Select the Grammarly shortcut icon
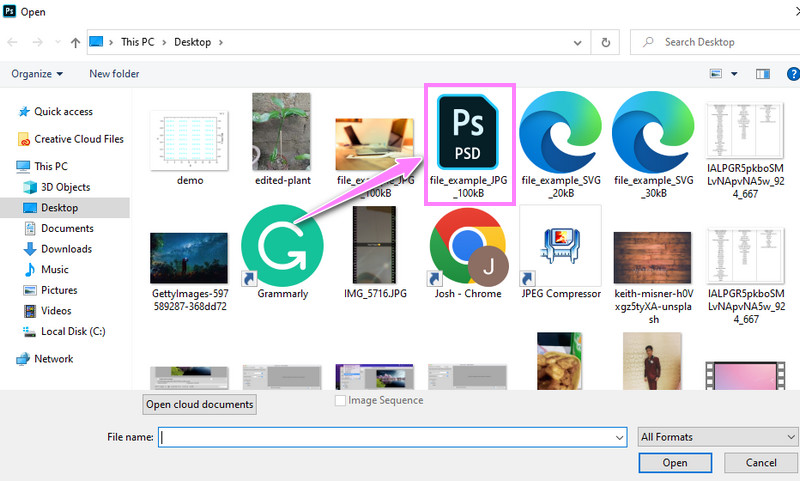Viewport: 800px width, 481px height. 282,245
